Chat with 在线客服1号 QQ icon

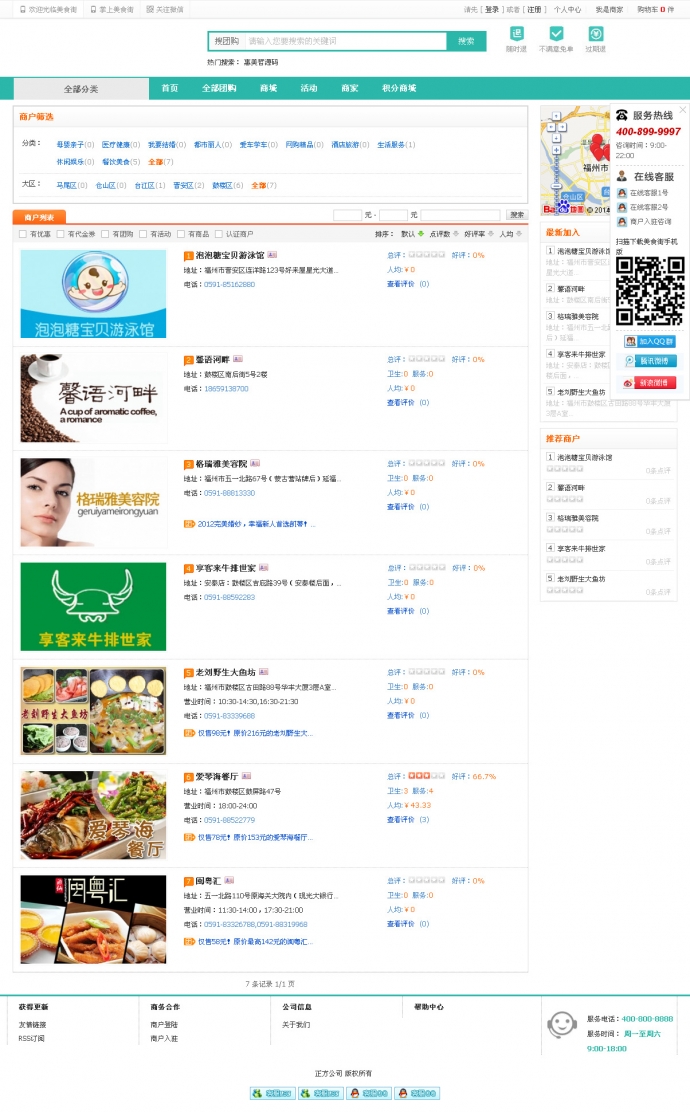point(622,193)
